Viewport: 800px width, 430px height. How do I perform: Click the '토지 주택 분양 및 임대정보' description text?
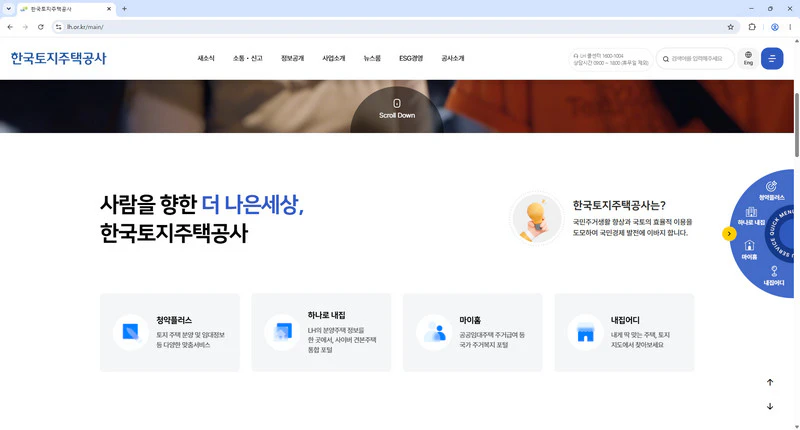point(190,335)
